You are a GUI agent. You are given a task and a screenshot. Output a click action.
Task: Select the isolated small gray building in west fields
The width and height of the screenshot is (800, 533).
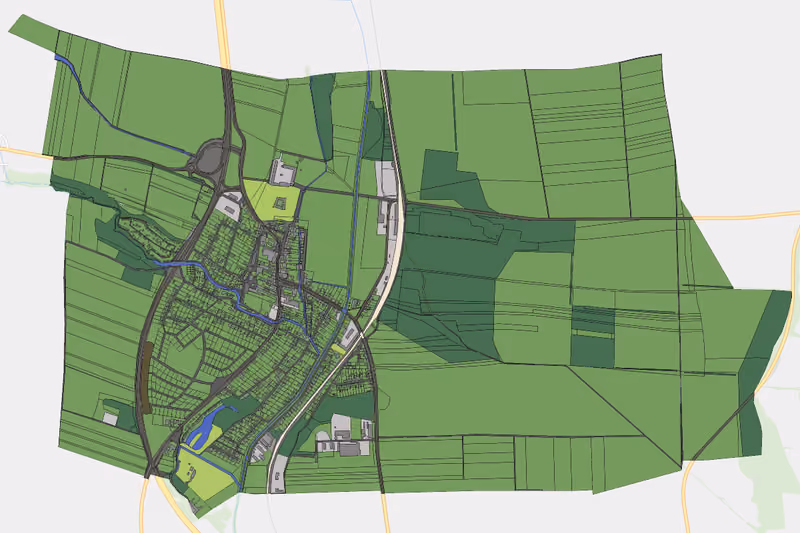click(x=110, y=419)
